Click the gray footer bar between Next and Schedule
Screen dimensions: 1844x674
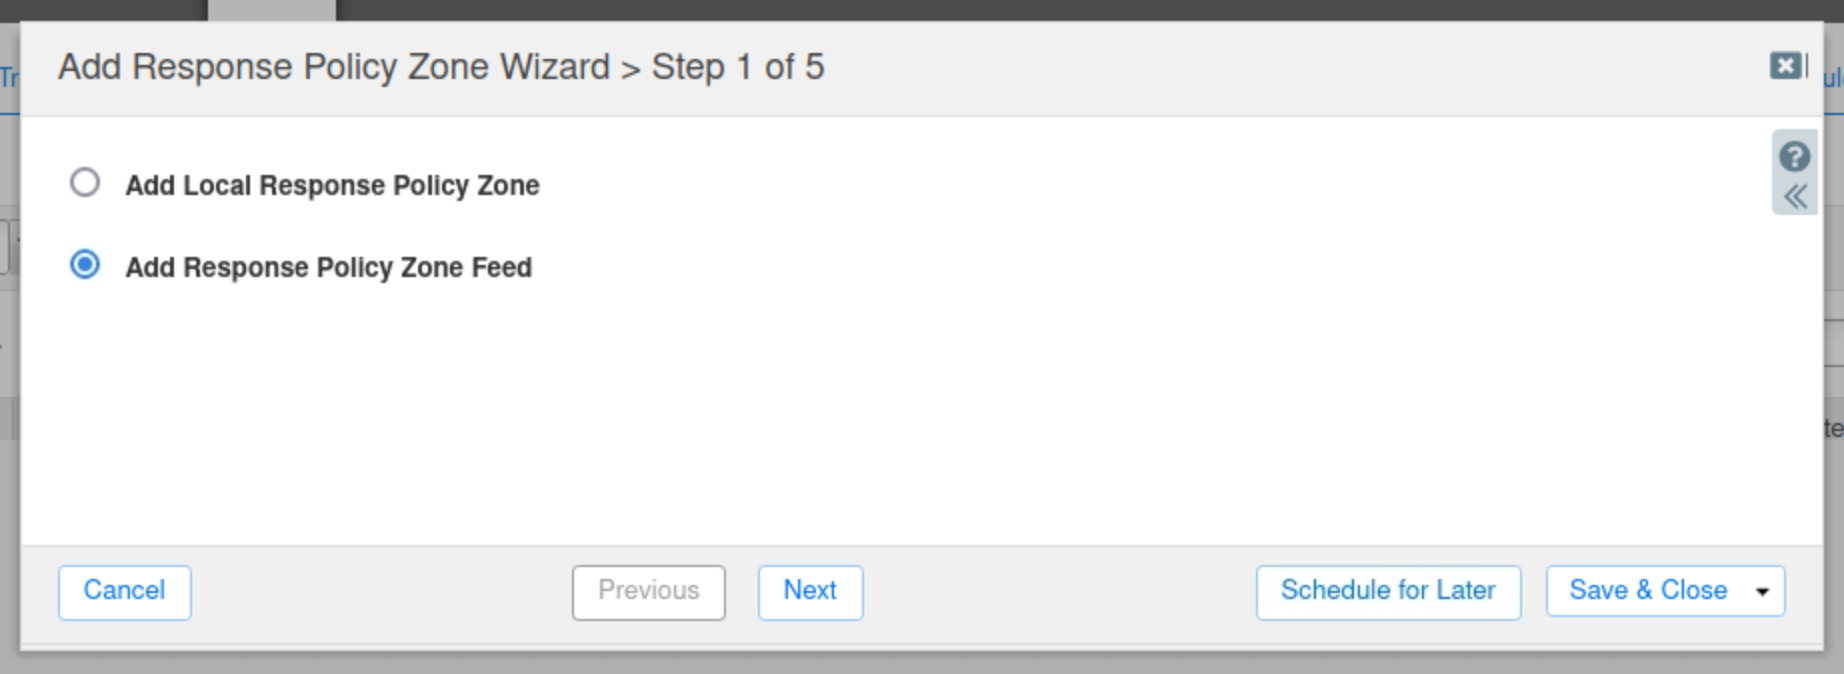(1060, 592)
